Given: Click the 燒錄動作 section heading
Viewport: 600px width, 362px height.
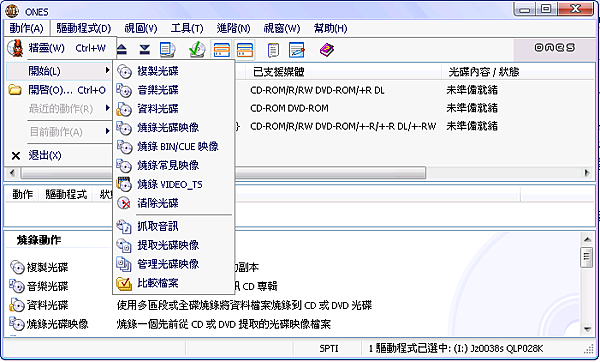Looking at the screenshot, I should (39, 240).
